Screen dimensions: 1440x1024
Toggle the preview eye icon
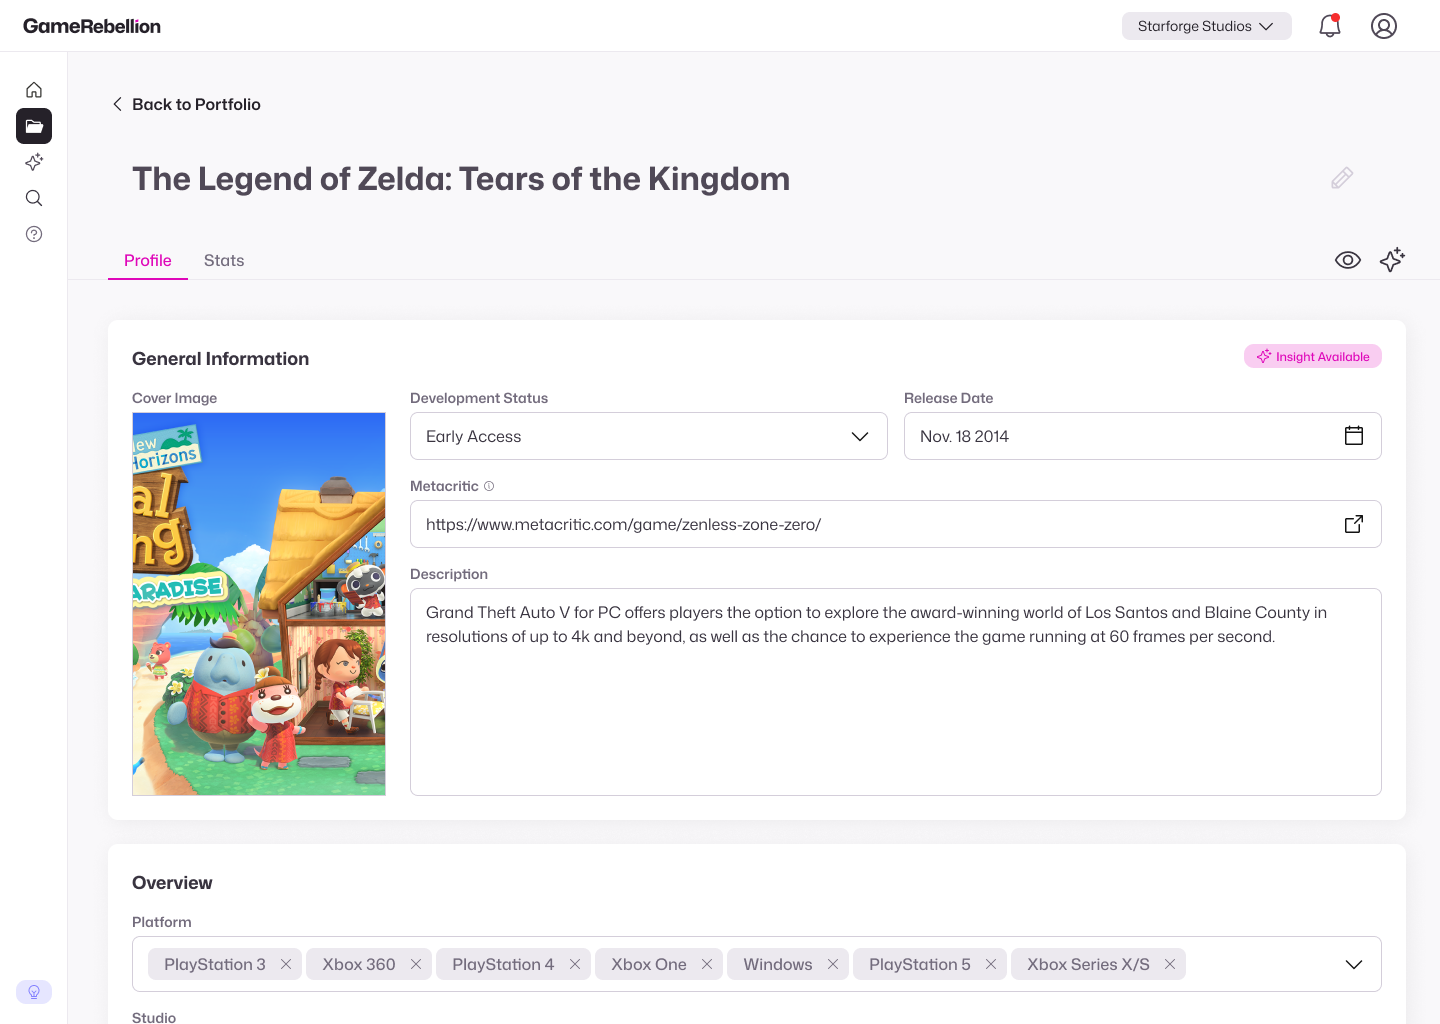(x=1347, y=259)
